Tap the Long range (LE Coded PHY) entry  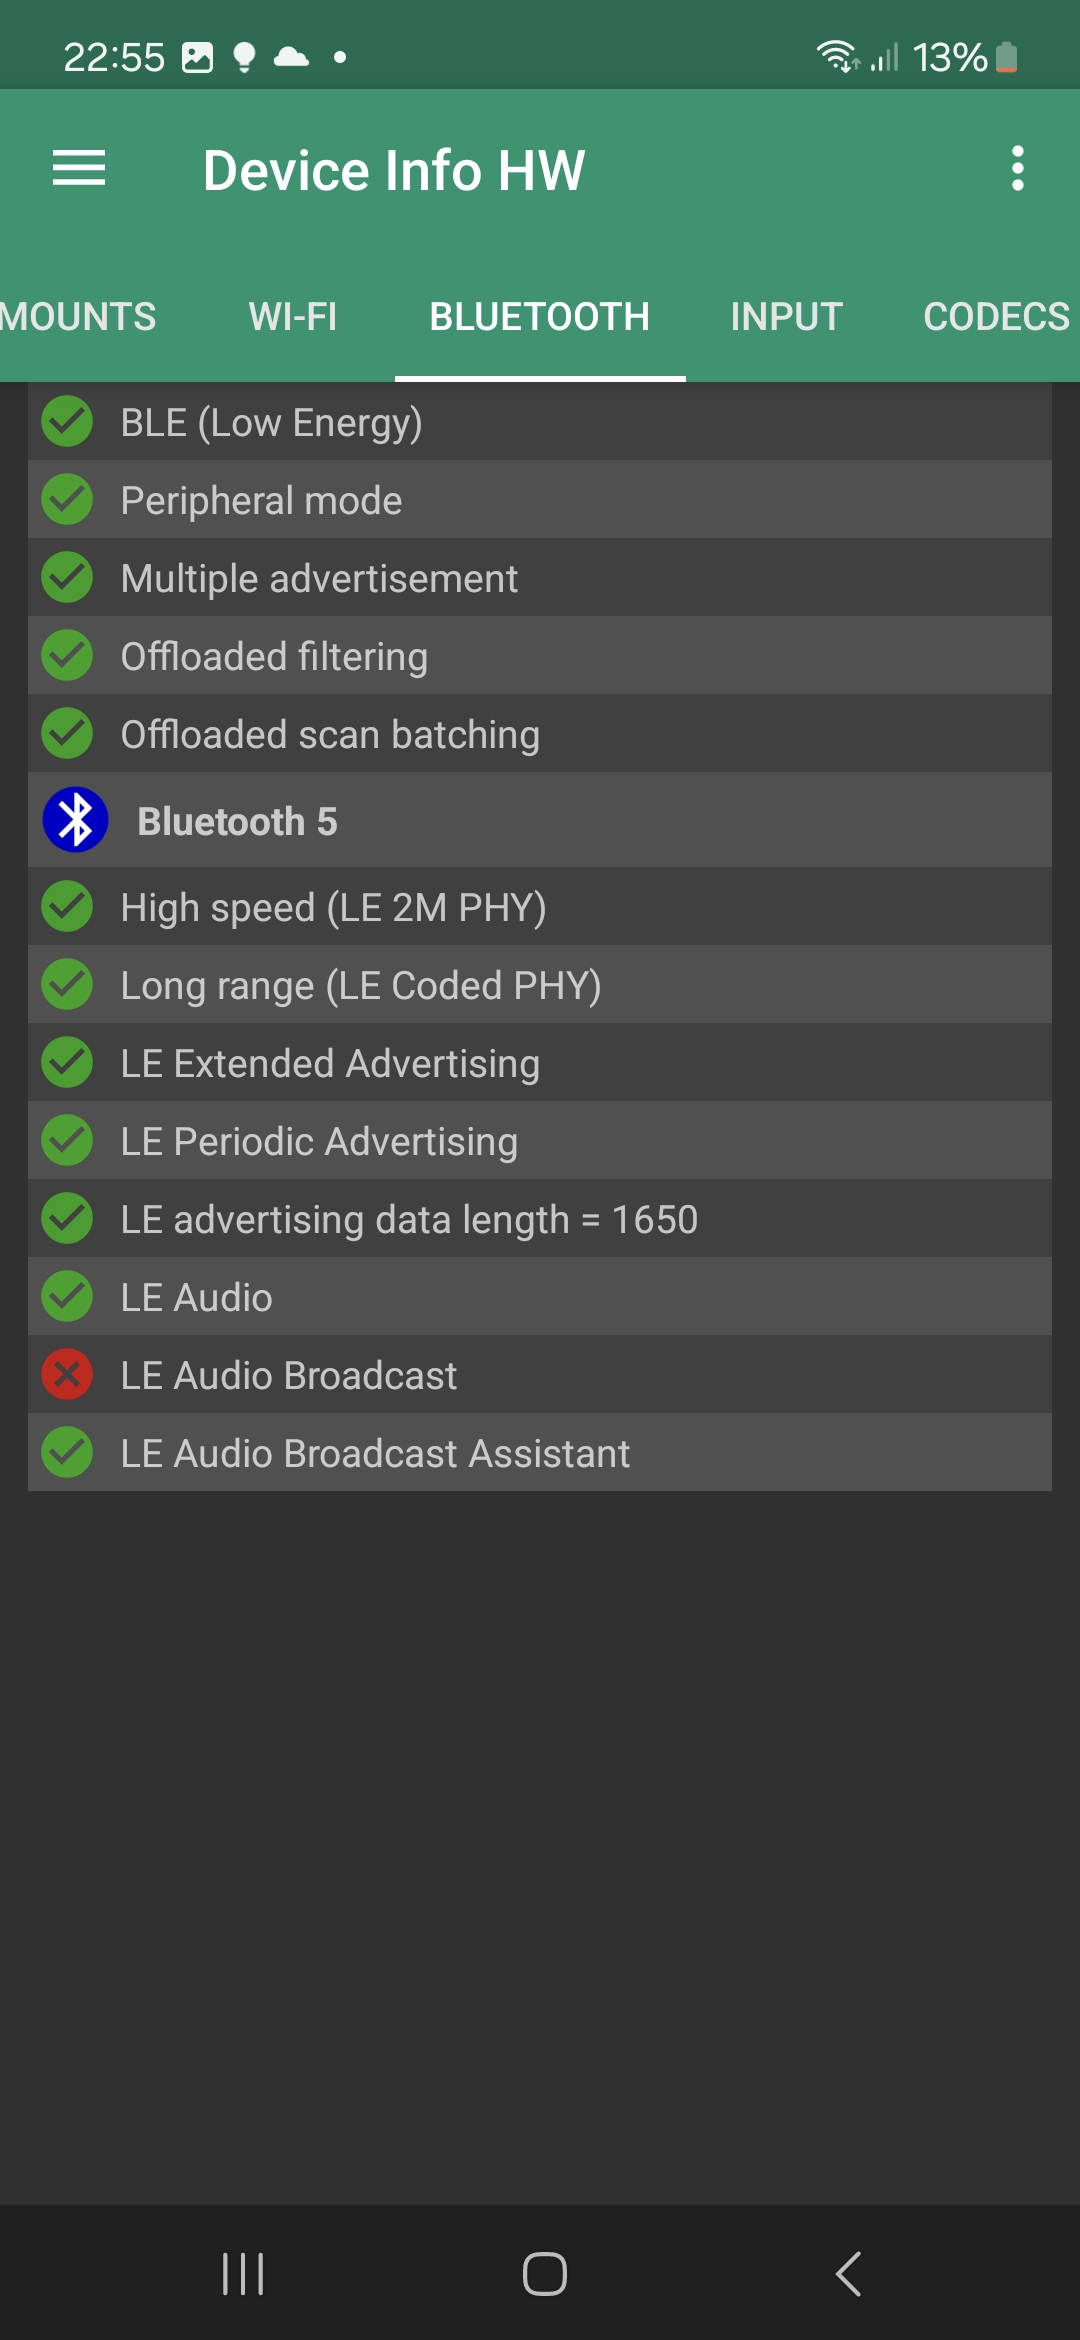click(540, 985)
